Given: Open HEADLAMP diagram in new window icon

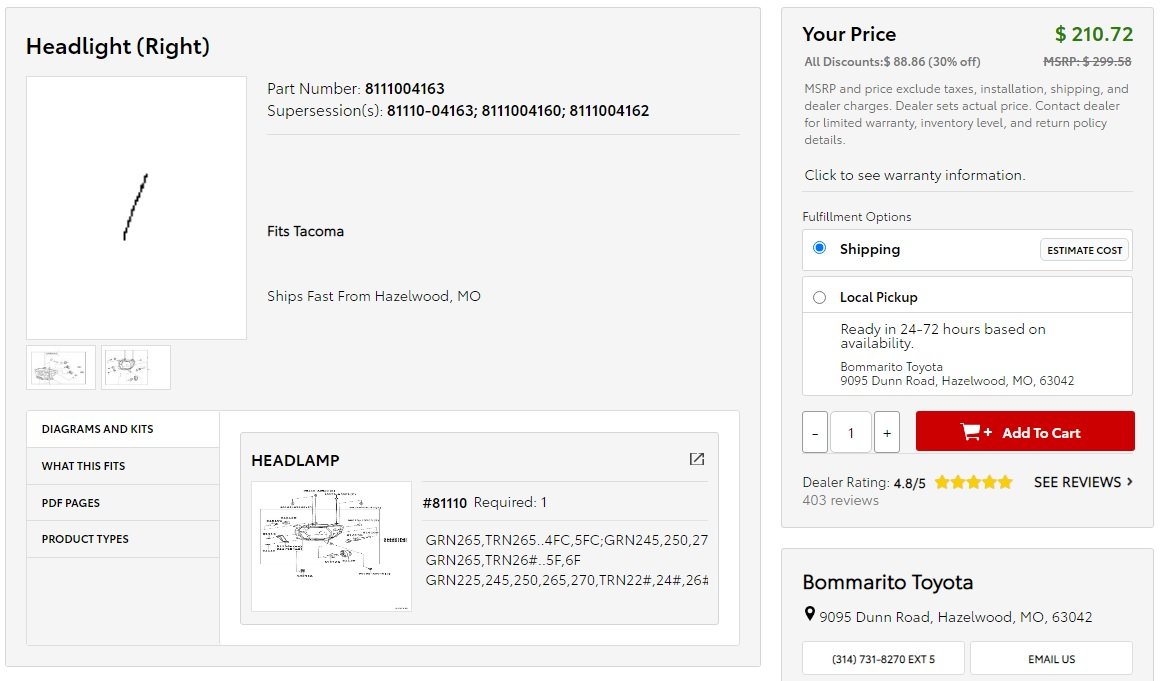Looking at the screenshot, I should point(697,459).
